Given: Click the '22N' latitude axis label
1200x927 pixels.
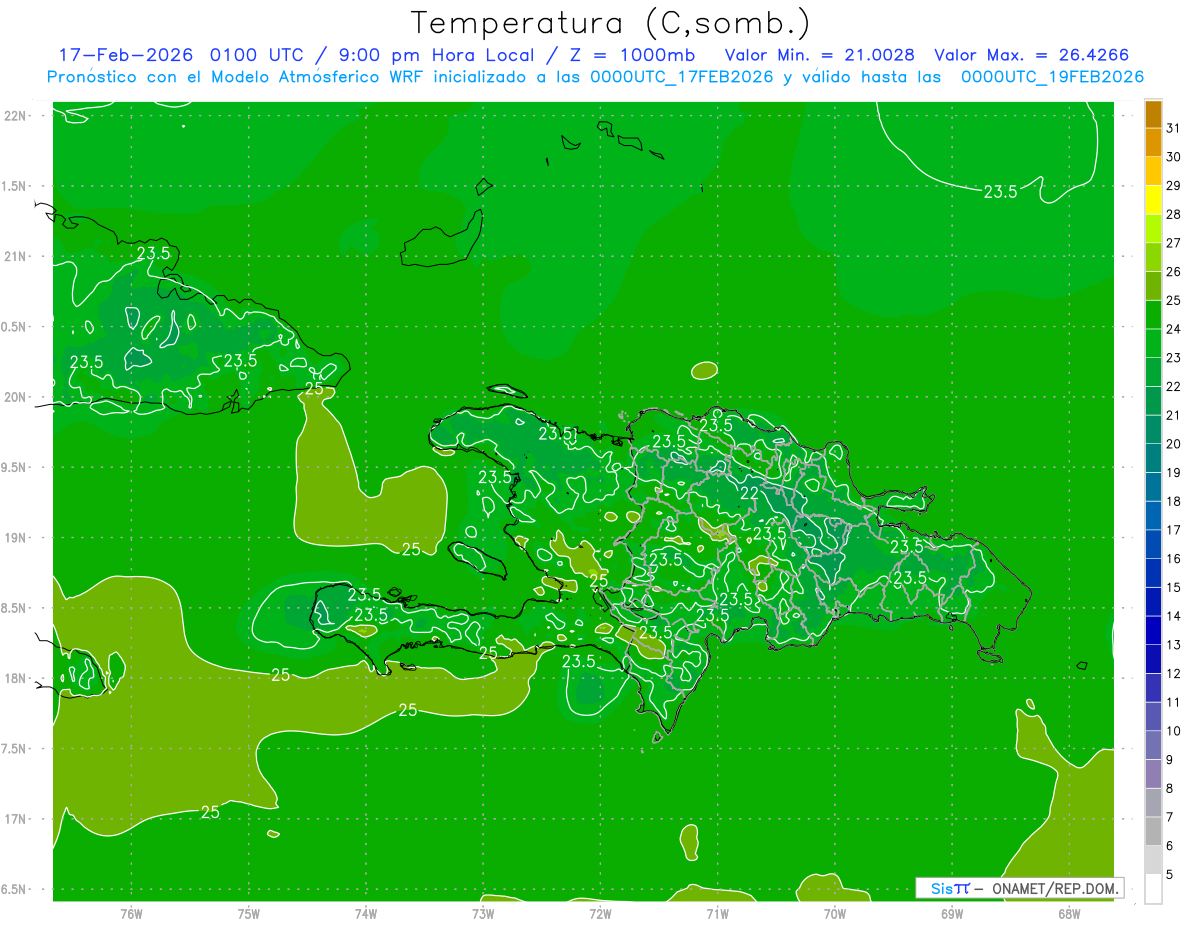Looking at the screenshot, I should (x=16, y=116).
